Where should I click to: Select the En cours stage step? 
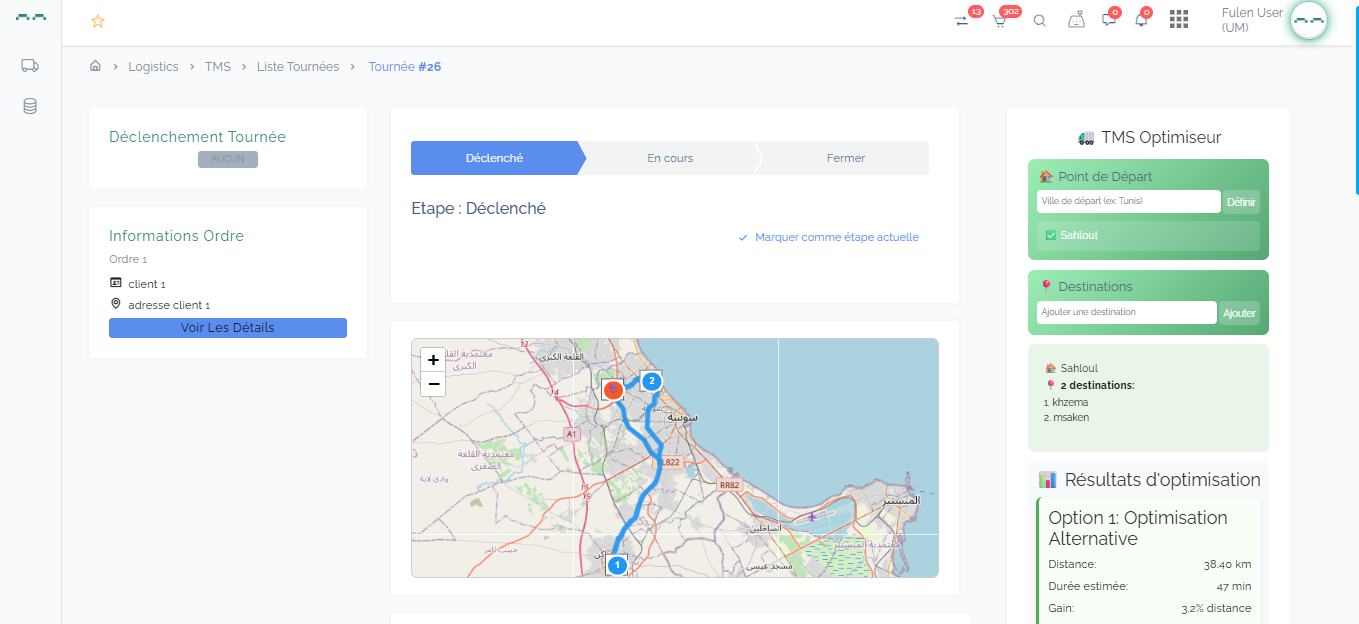coord(670,158)
